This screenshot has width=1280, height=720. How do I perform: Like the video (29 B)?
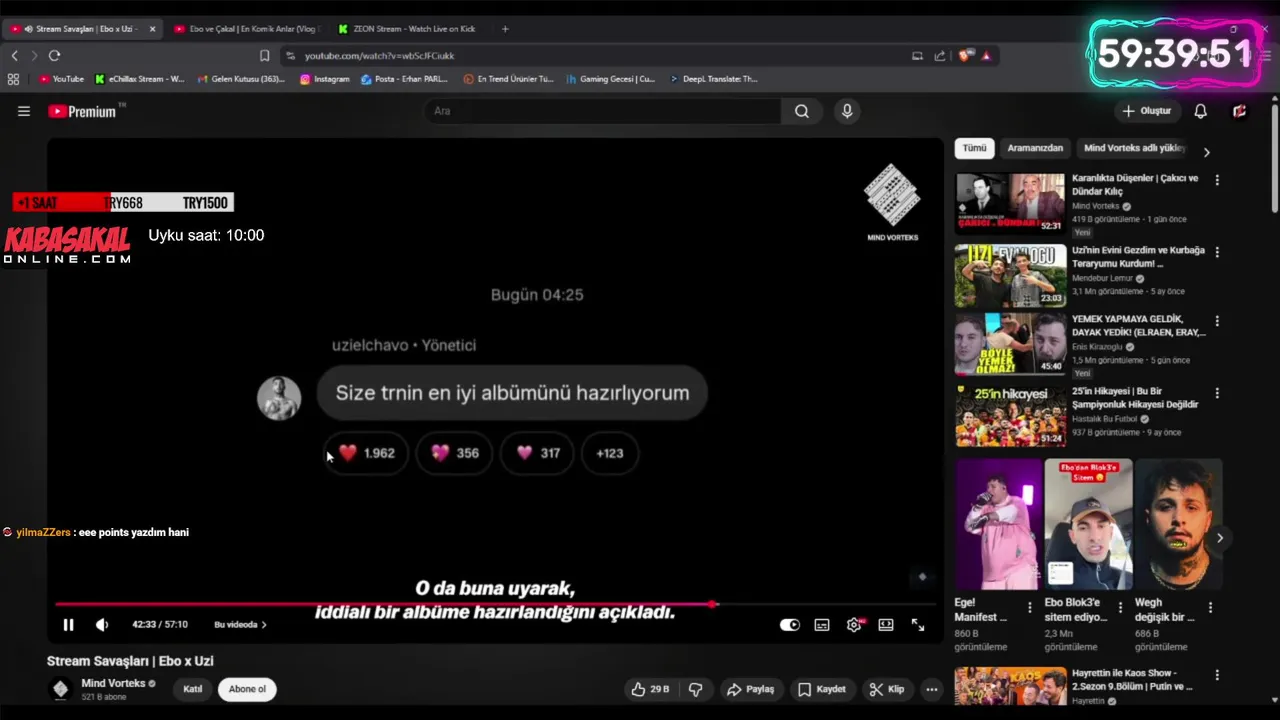click(650, 689)
